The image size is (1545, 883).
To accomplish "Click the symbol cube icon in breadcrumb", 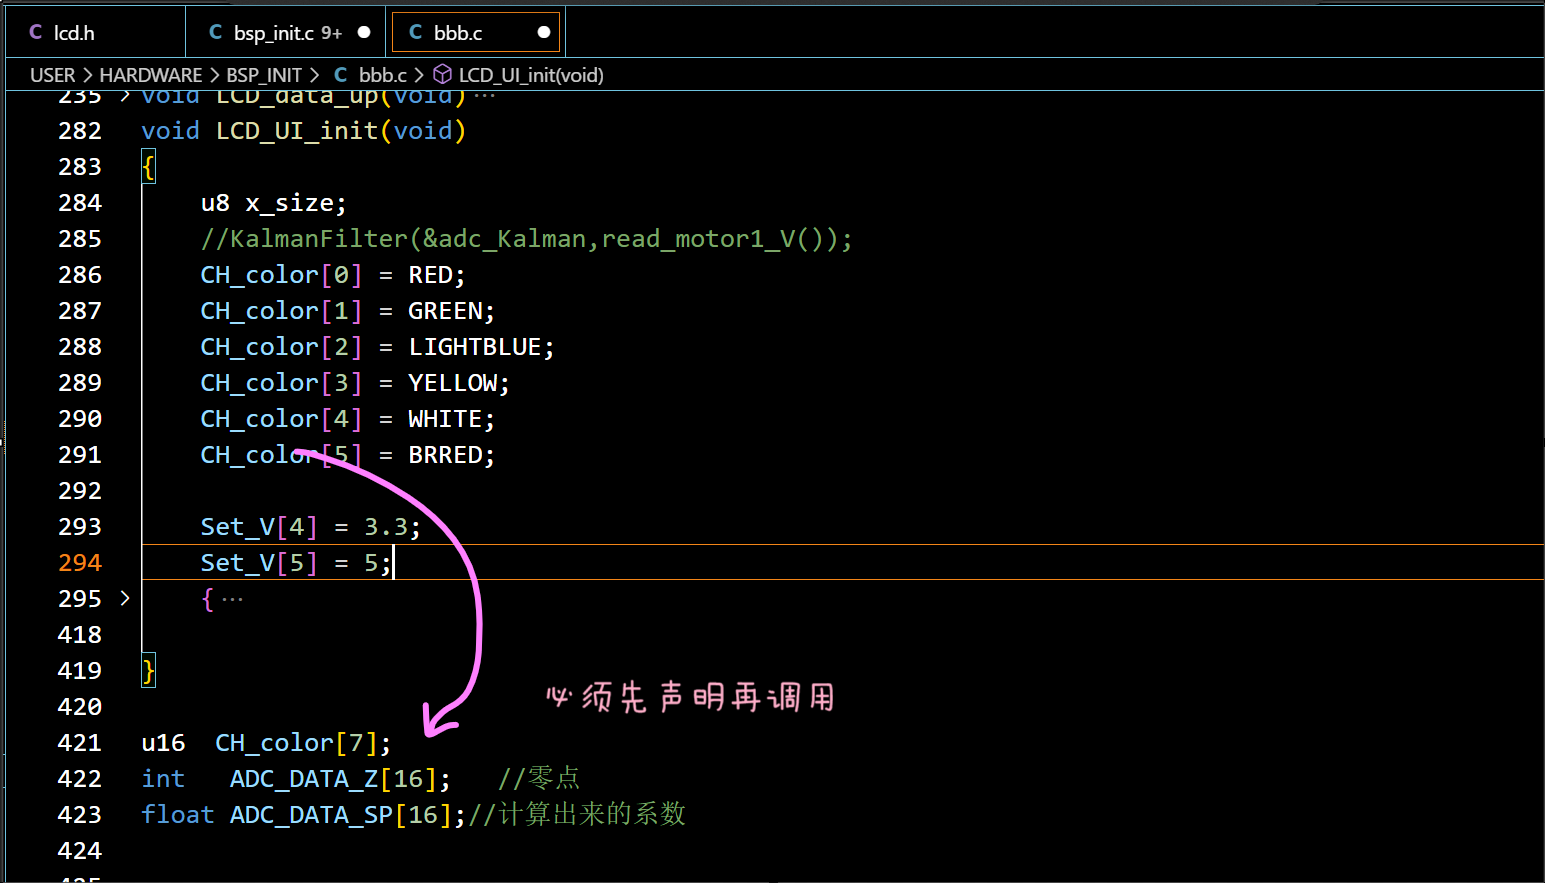I will (442, 75).
